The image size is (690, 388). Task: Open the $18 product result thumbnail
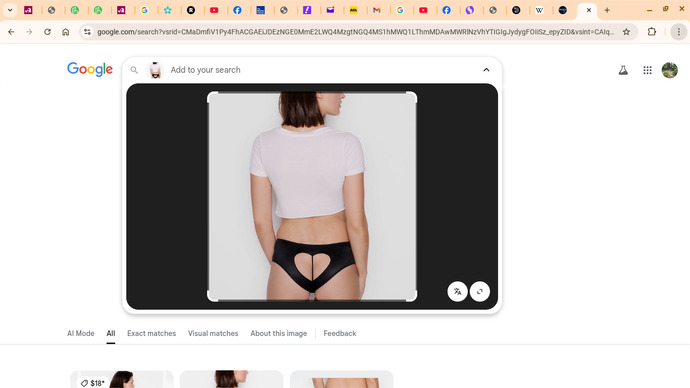122,379
